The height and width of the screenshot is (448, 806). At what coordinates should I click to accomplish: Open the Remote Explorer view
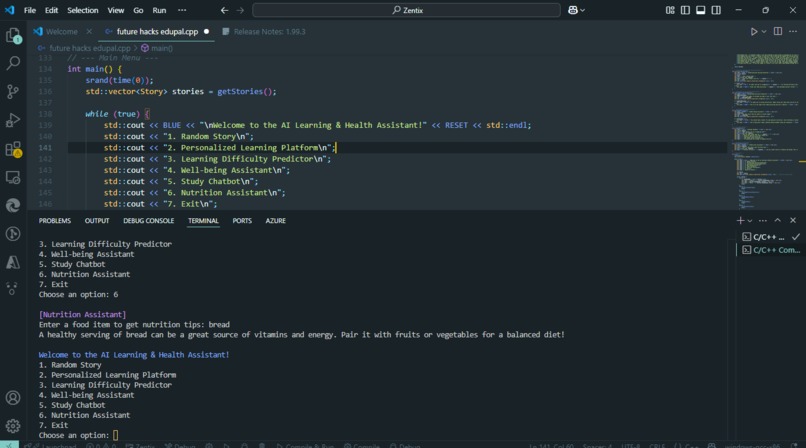(13, 177)
